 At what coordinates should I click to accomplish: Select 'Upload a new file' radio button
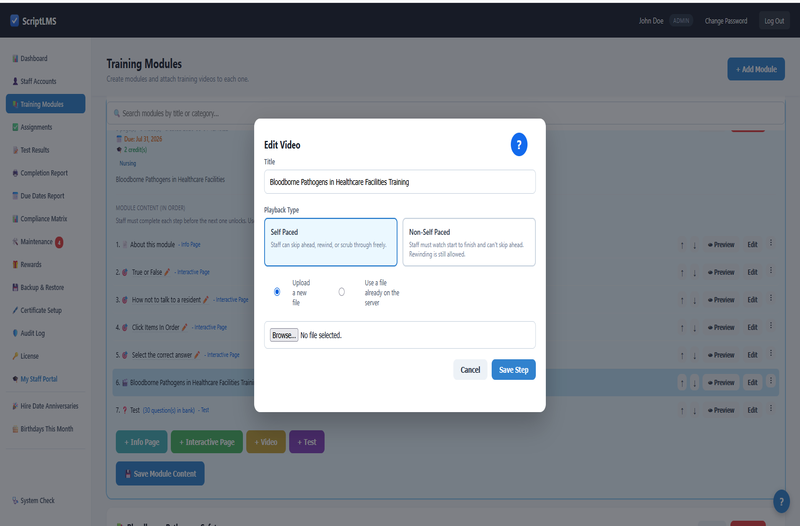click(x=277, y=292)
